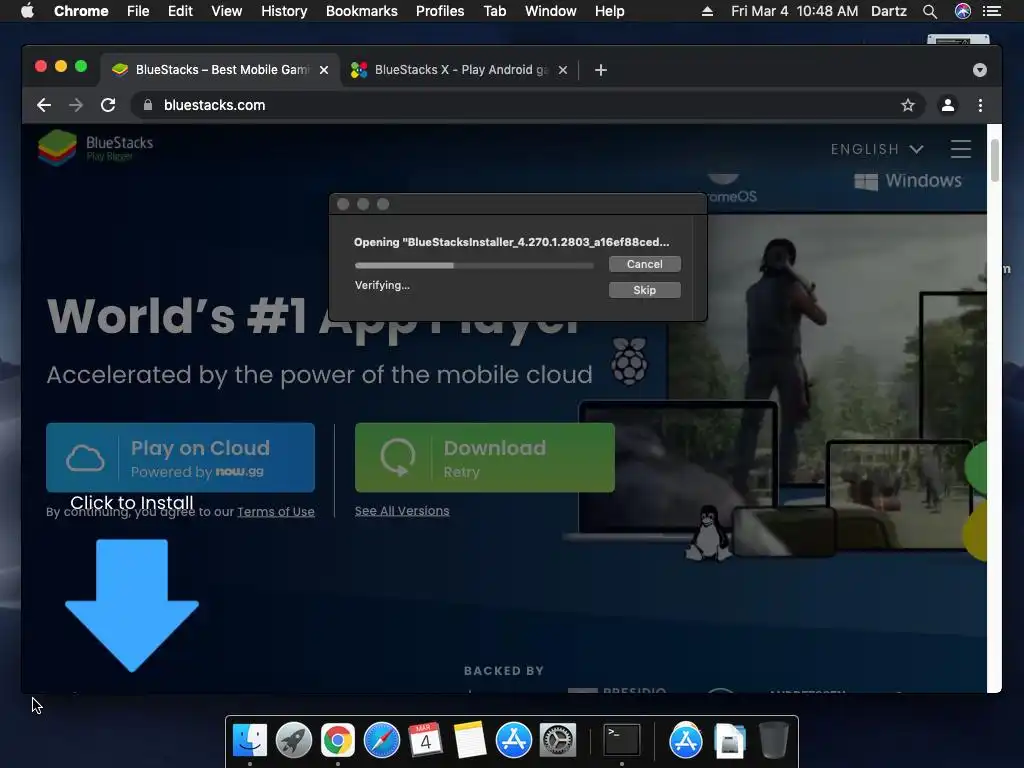The image size is (1024, 768).
Task: Switch to the BlueStacks – Best Mobile Gaming tab
Action: [220, 70]
